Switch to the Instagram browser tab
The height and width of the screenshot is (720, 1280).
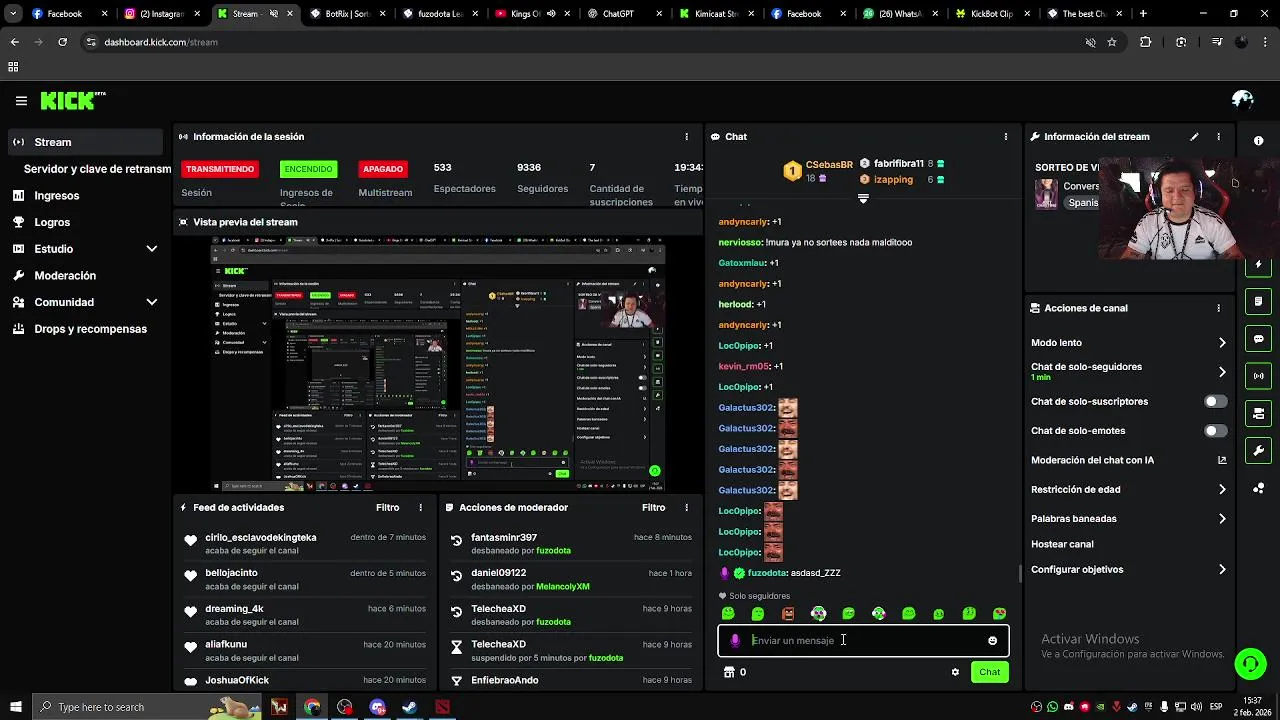[160, 14]
